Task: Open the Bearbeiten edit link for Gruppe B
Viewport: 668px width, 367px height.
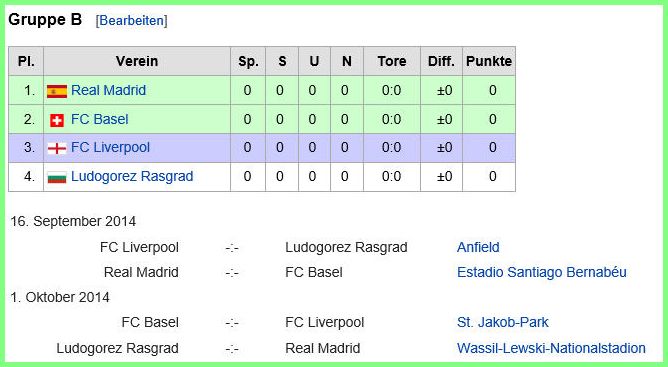Action: click(131, 20)
